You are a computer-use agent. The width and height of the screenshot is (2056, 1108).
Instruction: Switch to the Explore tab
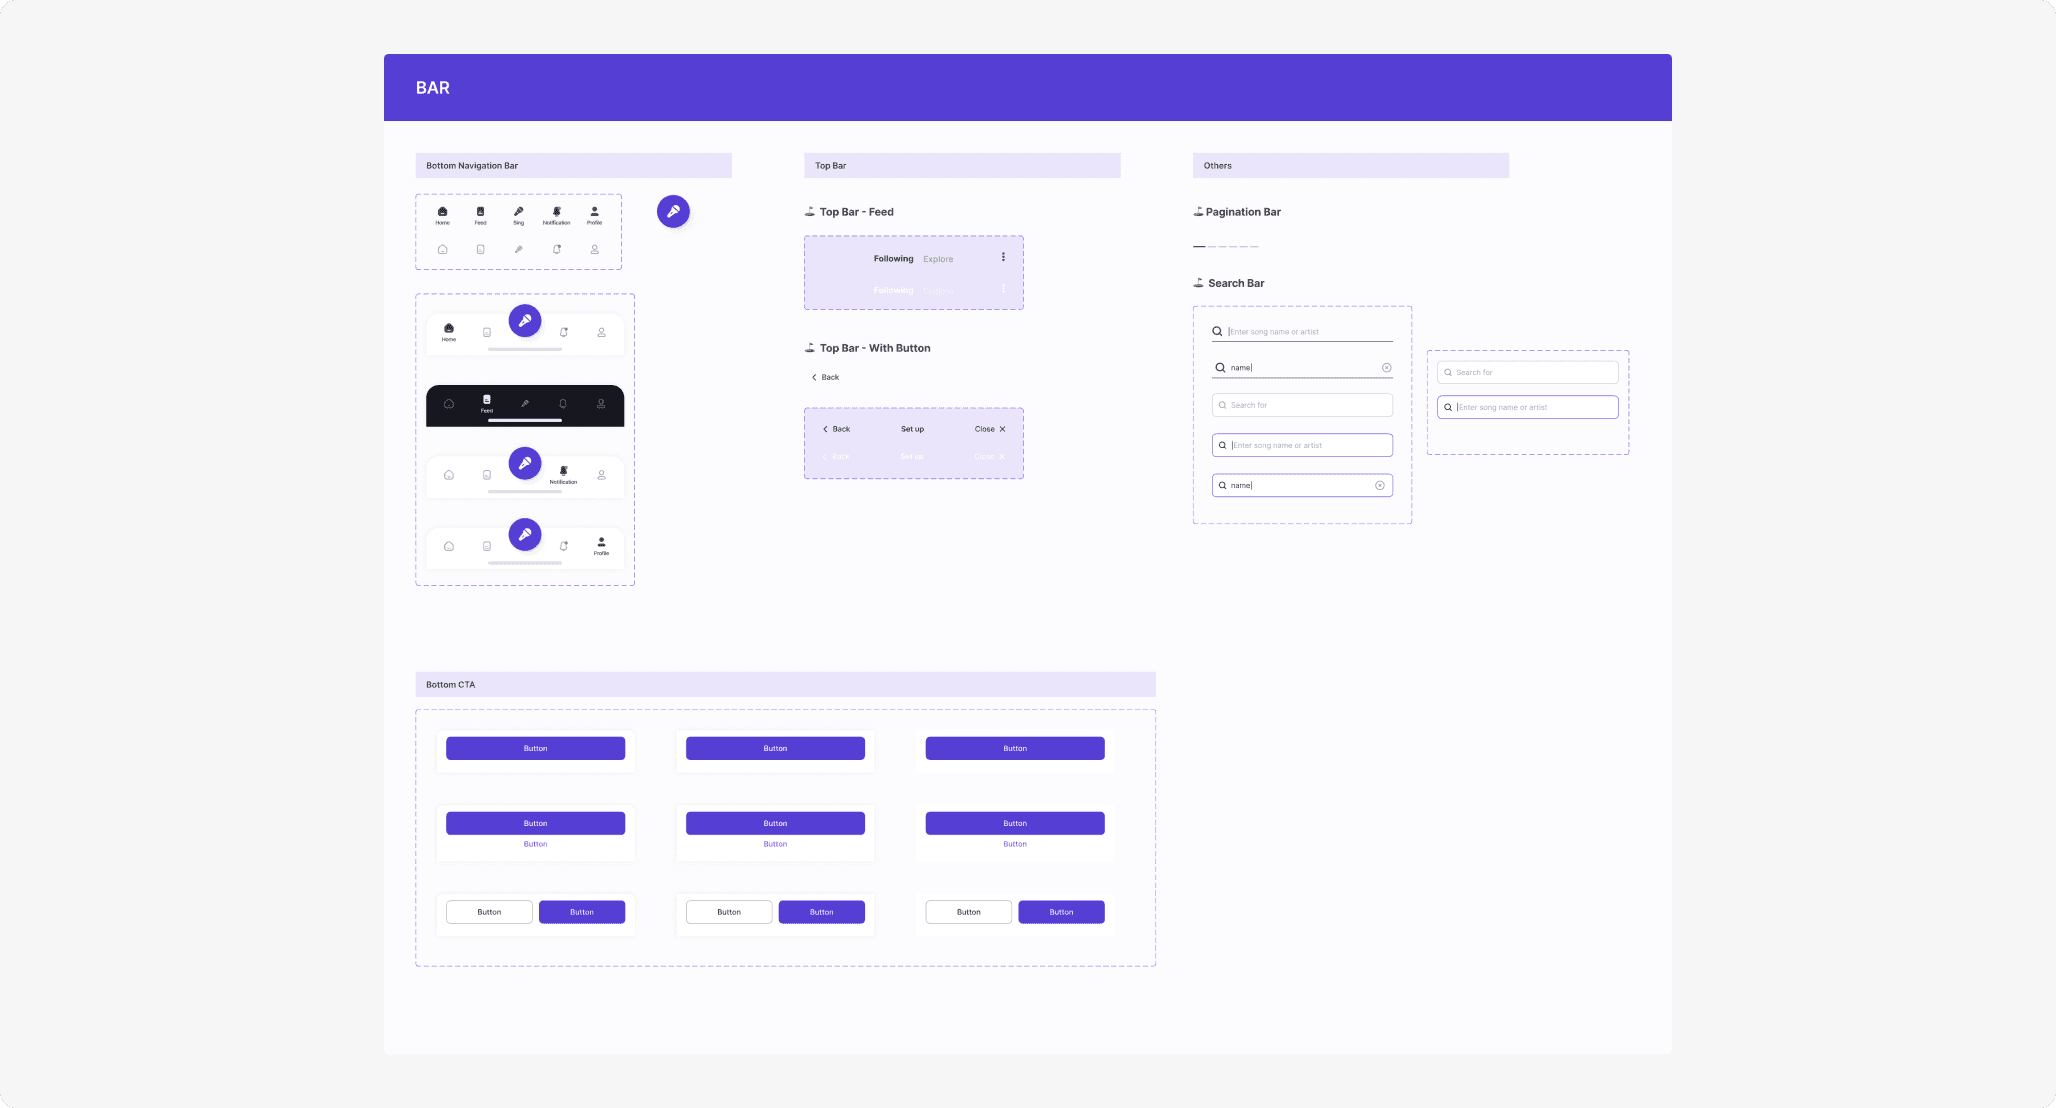point(937,259)
